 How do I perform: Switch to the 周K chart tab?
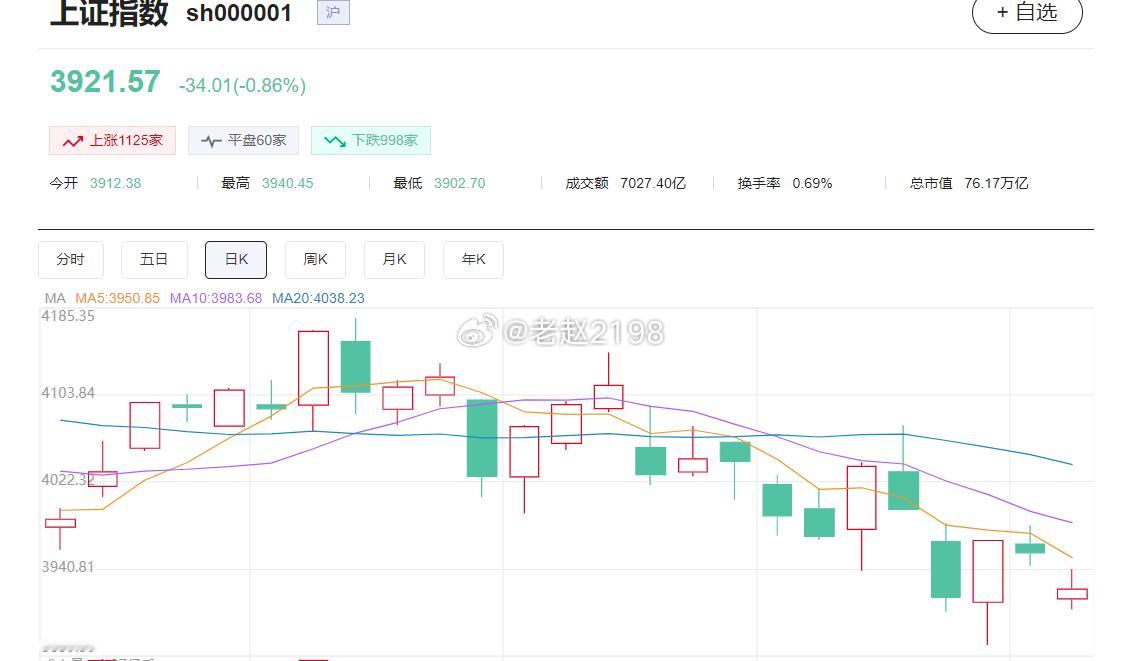pyautogui.click(x=315, y=260)
